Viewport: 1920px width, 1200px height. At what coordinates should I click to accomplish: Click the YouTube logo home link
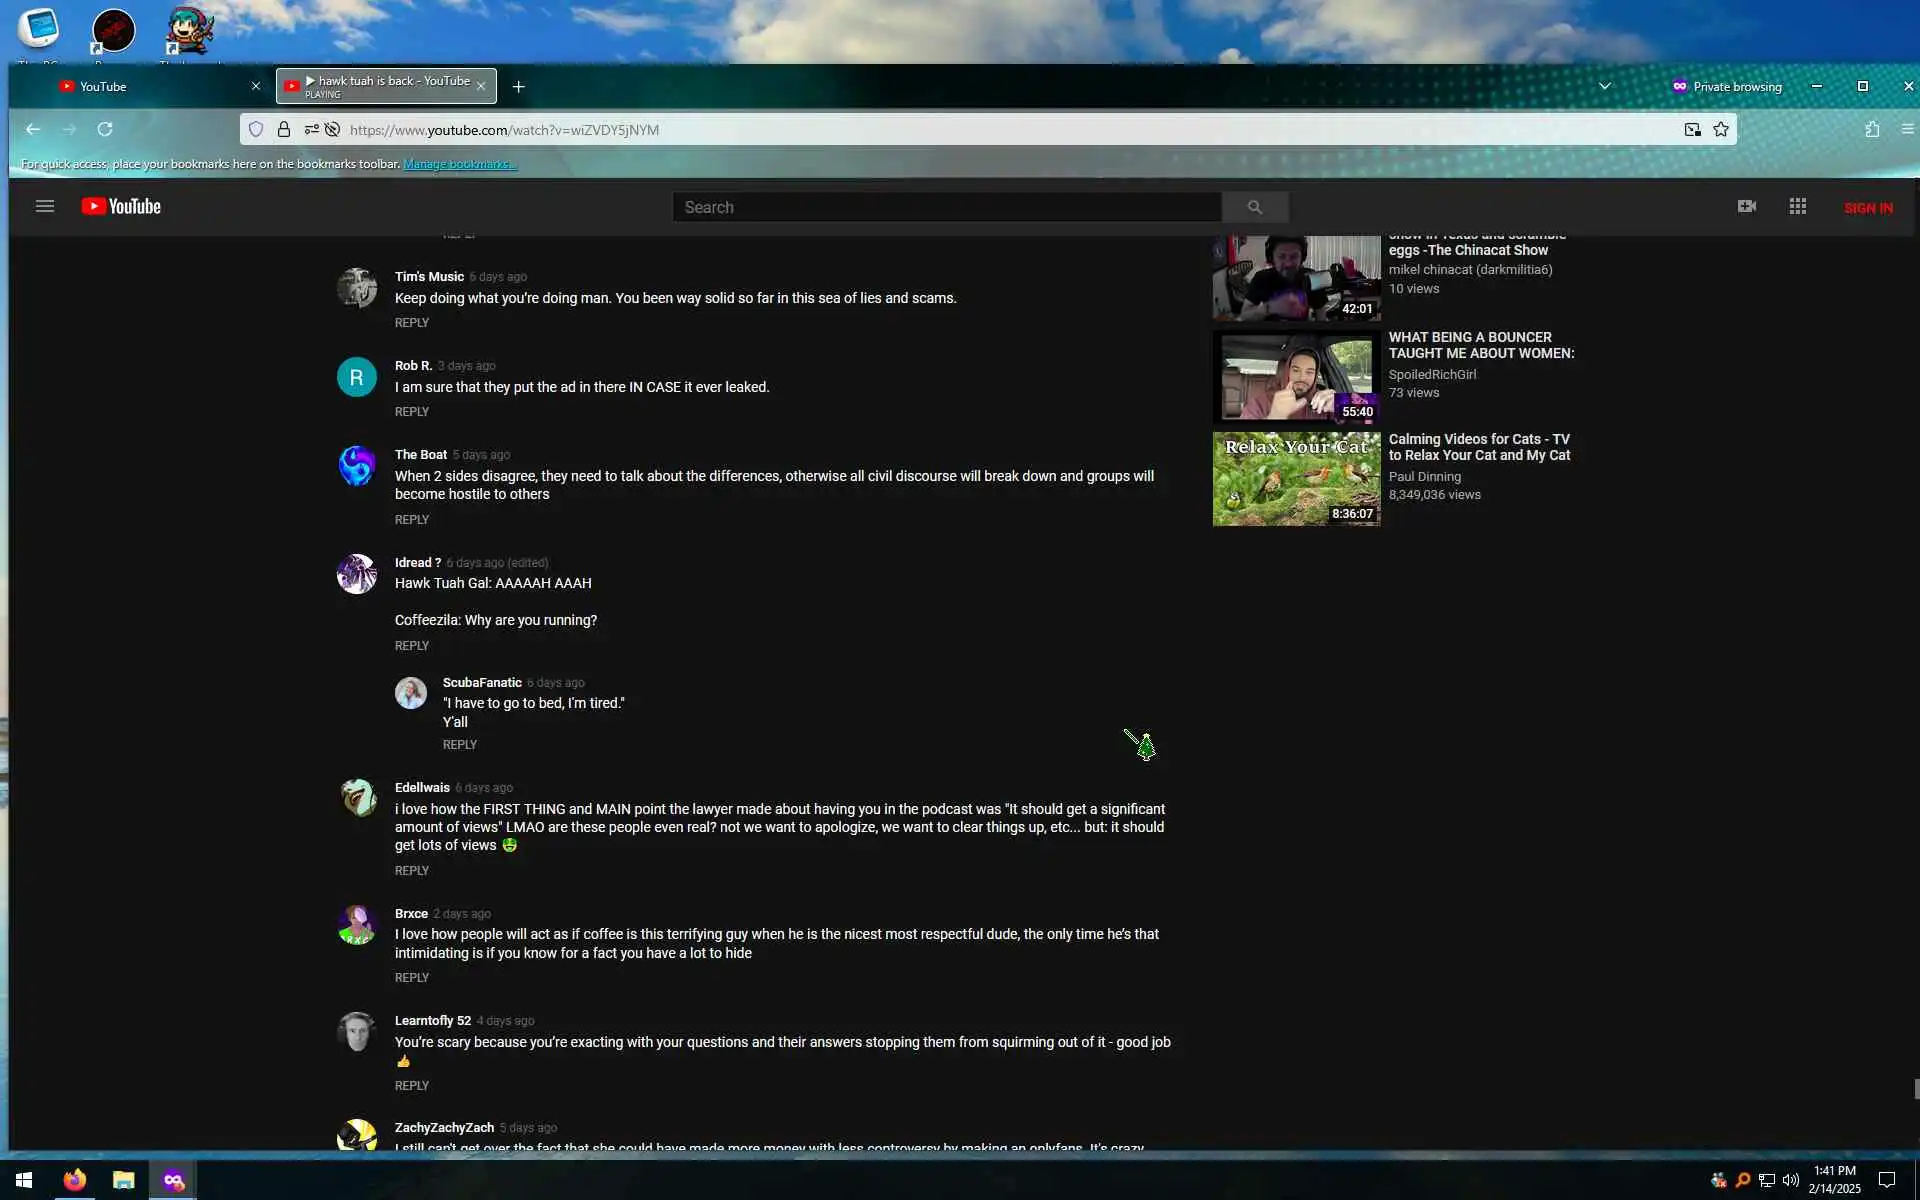click(x=121, y=207)
